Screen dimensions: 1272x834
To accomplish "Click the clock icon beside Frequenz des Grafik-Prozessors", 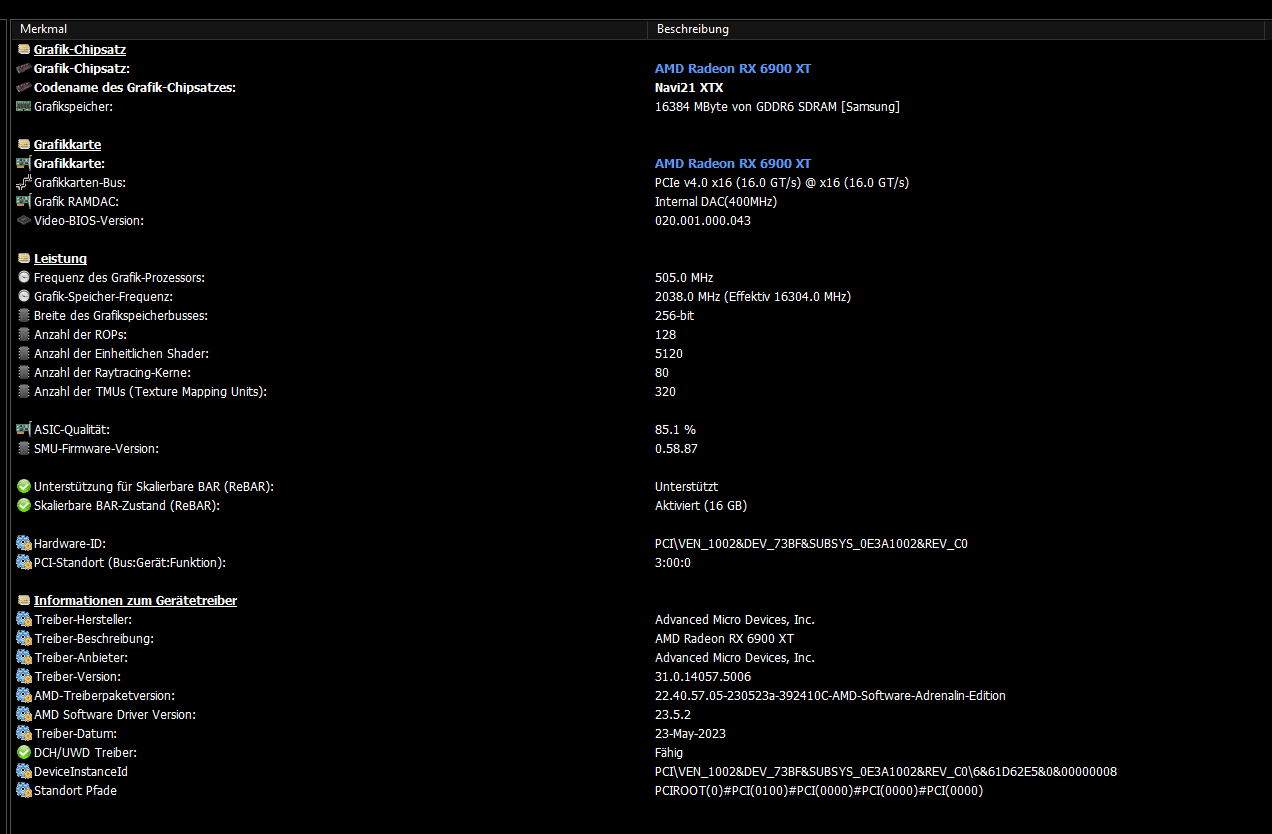I will [x=24, y=277].
